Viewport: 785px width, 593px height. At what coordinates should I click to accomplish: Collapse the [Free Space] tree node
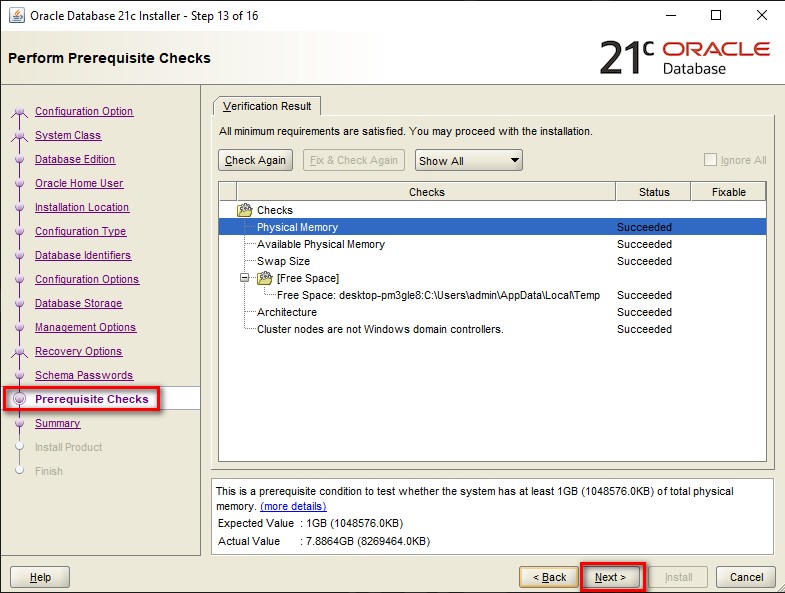[244, 277]
